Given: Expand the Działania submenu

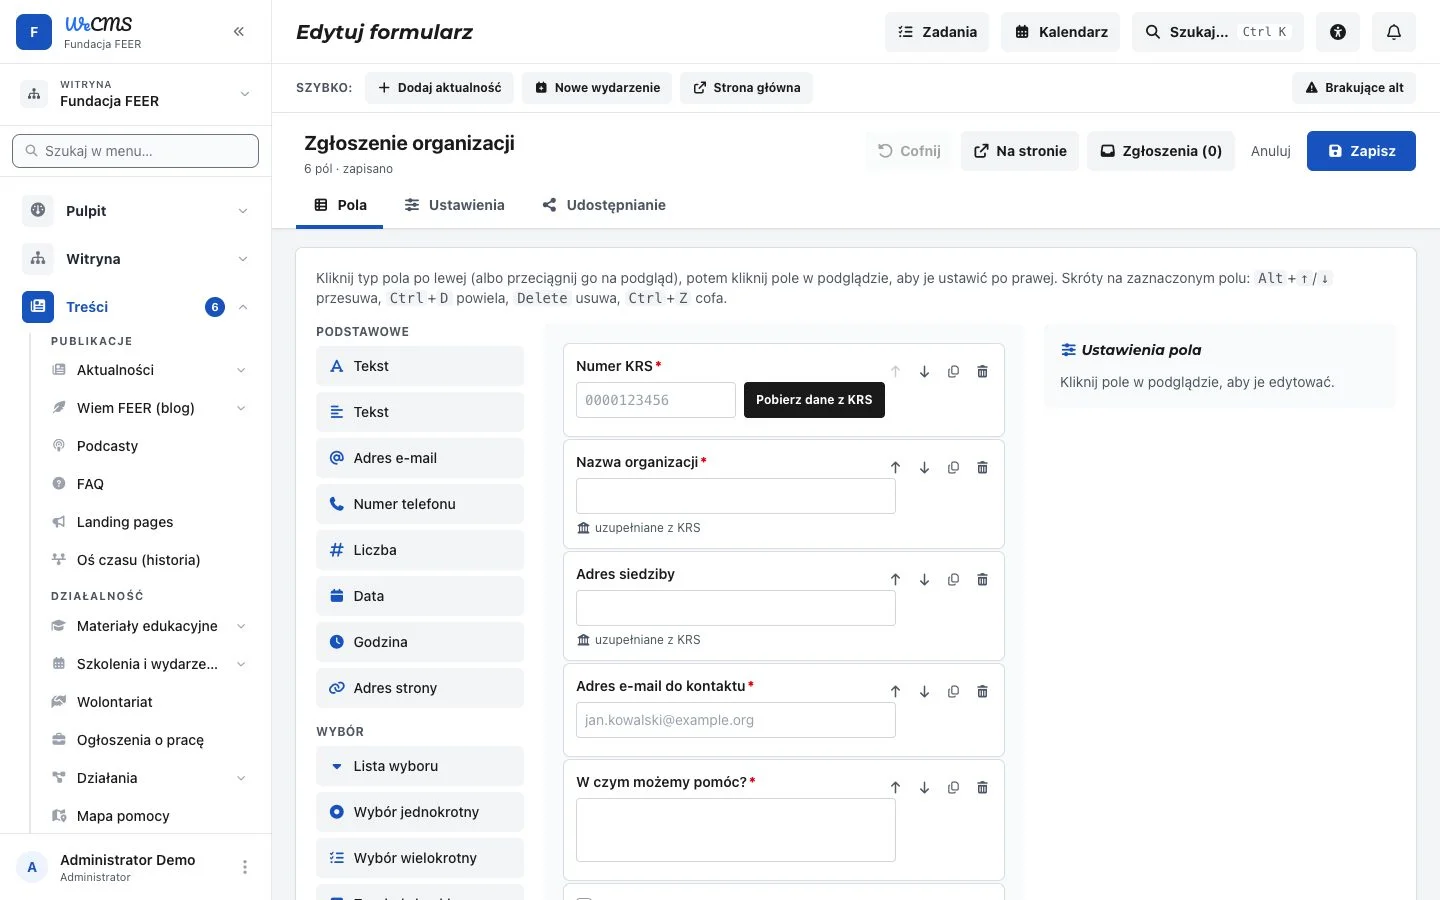Looking at the screenshot, I should [241, 778].
